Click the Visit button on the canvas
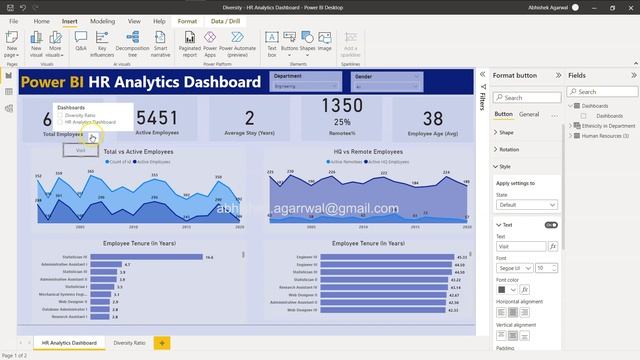Screen dimensions: 640x360 (81, 150)
